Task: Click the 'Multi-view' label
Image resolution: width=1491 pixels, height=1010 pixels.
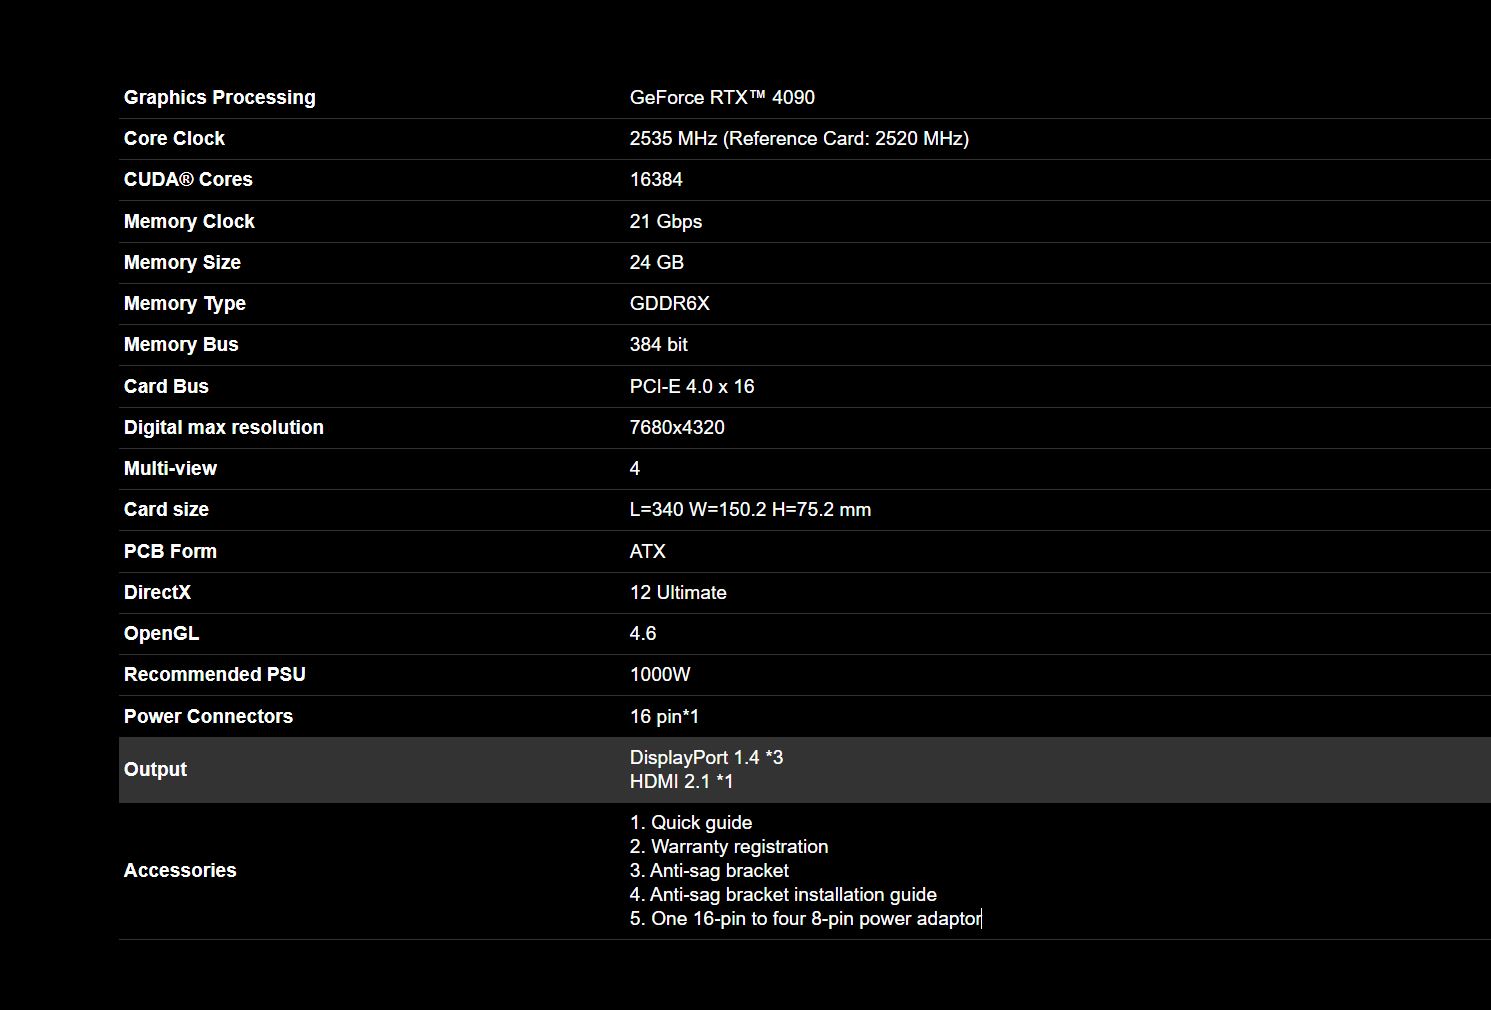Action: tap(170, 468)
